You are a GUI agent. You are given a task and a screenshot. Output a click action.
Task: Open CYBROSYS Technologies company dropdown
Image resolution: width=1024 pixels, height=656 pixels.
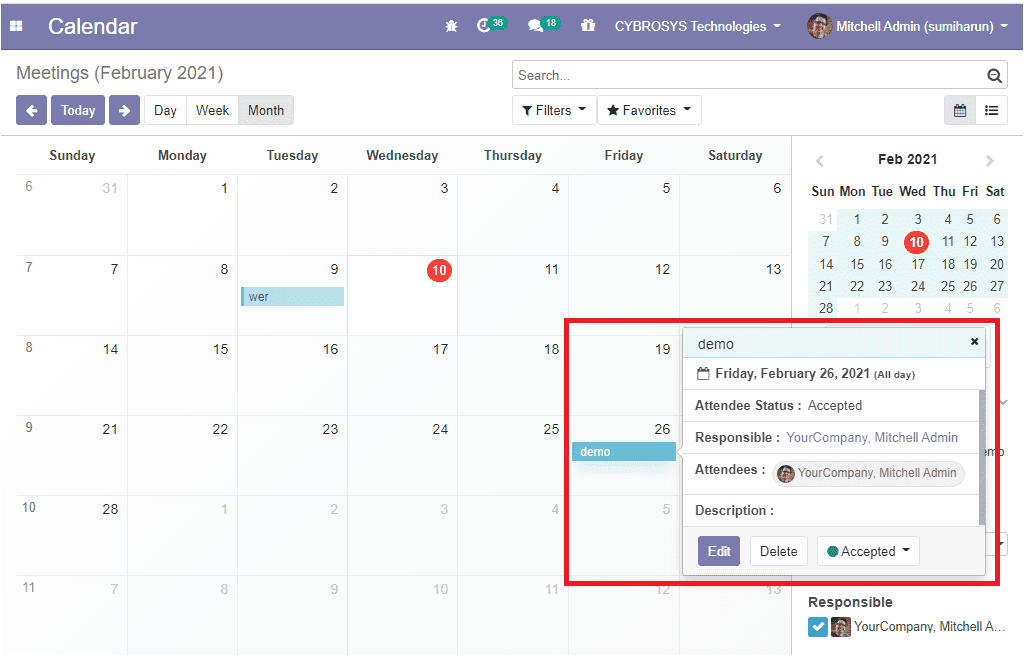pos(697,26)
